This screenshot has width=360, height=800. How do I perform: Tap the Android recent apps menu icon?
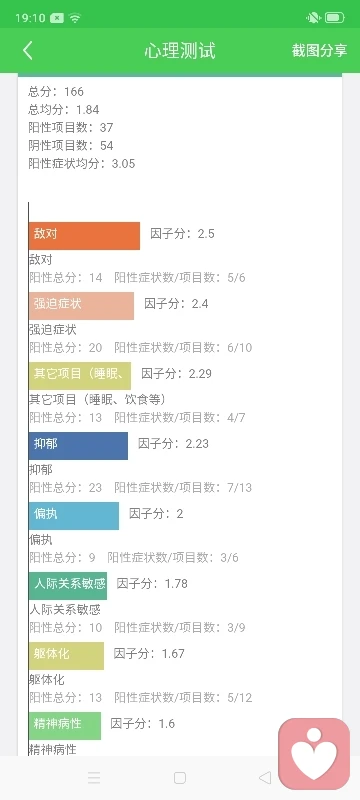94,778
